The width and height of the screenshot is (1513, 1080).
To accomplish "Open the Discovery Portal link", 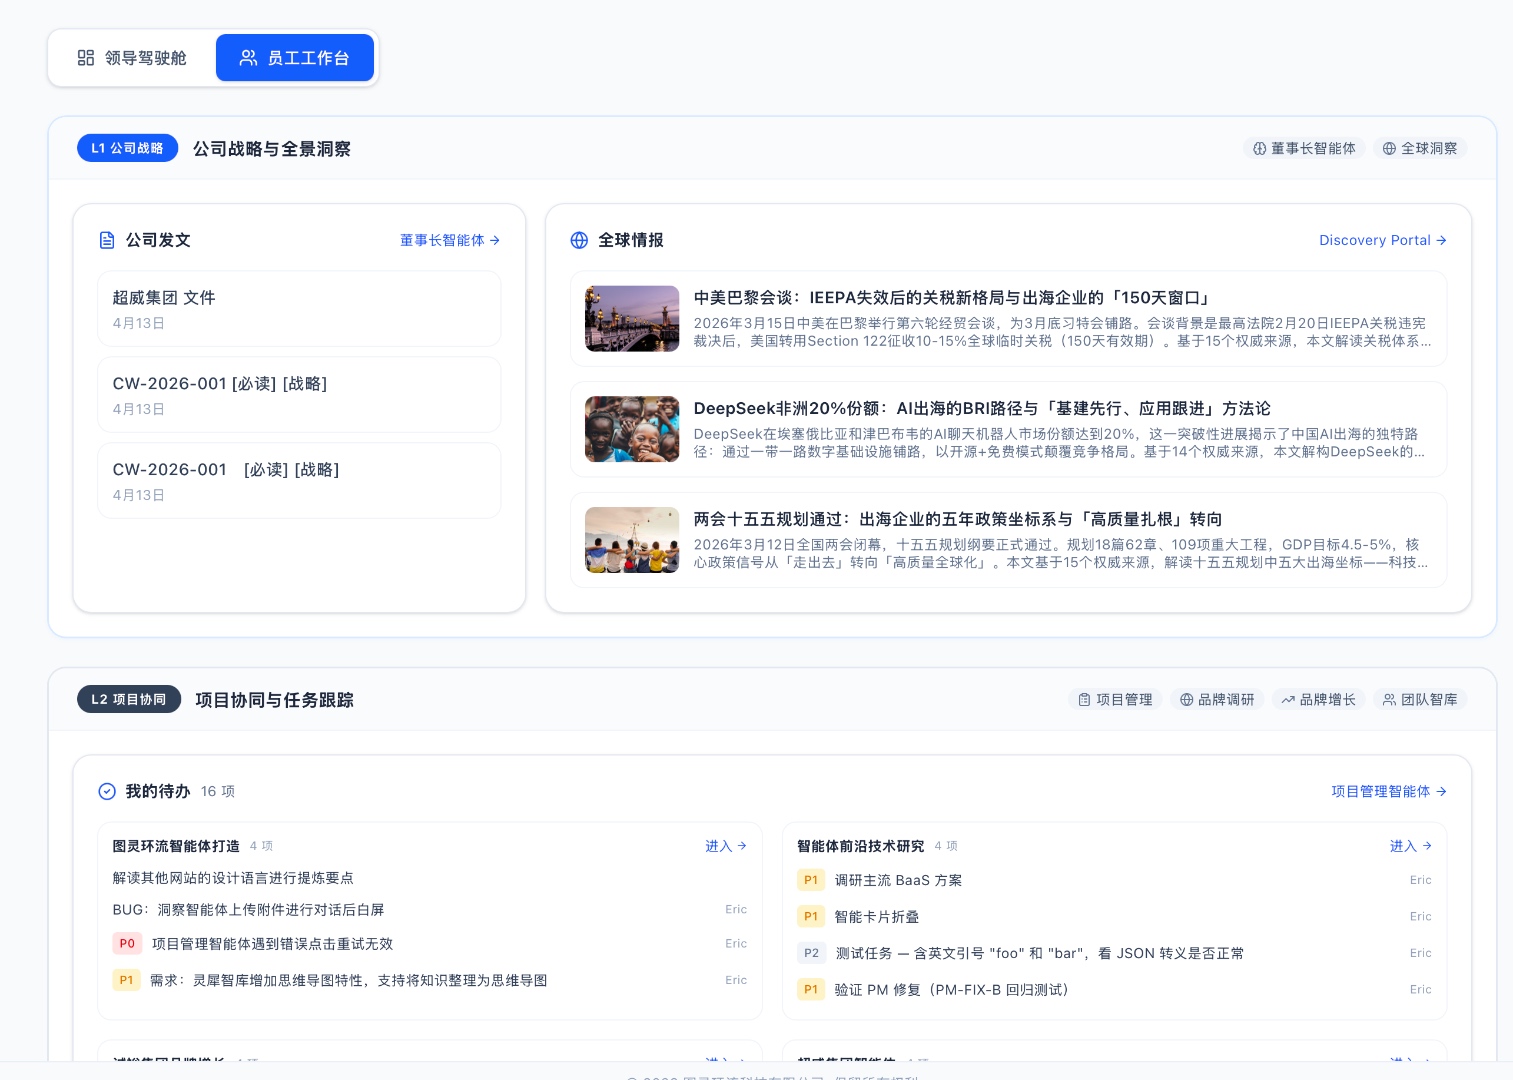I will tap(1382, 240).
